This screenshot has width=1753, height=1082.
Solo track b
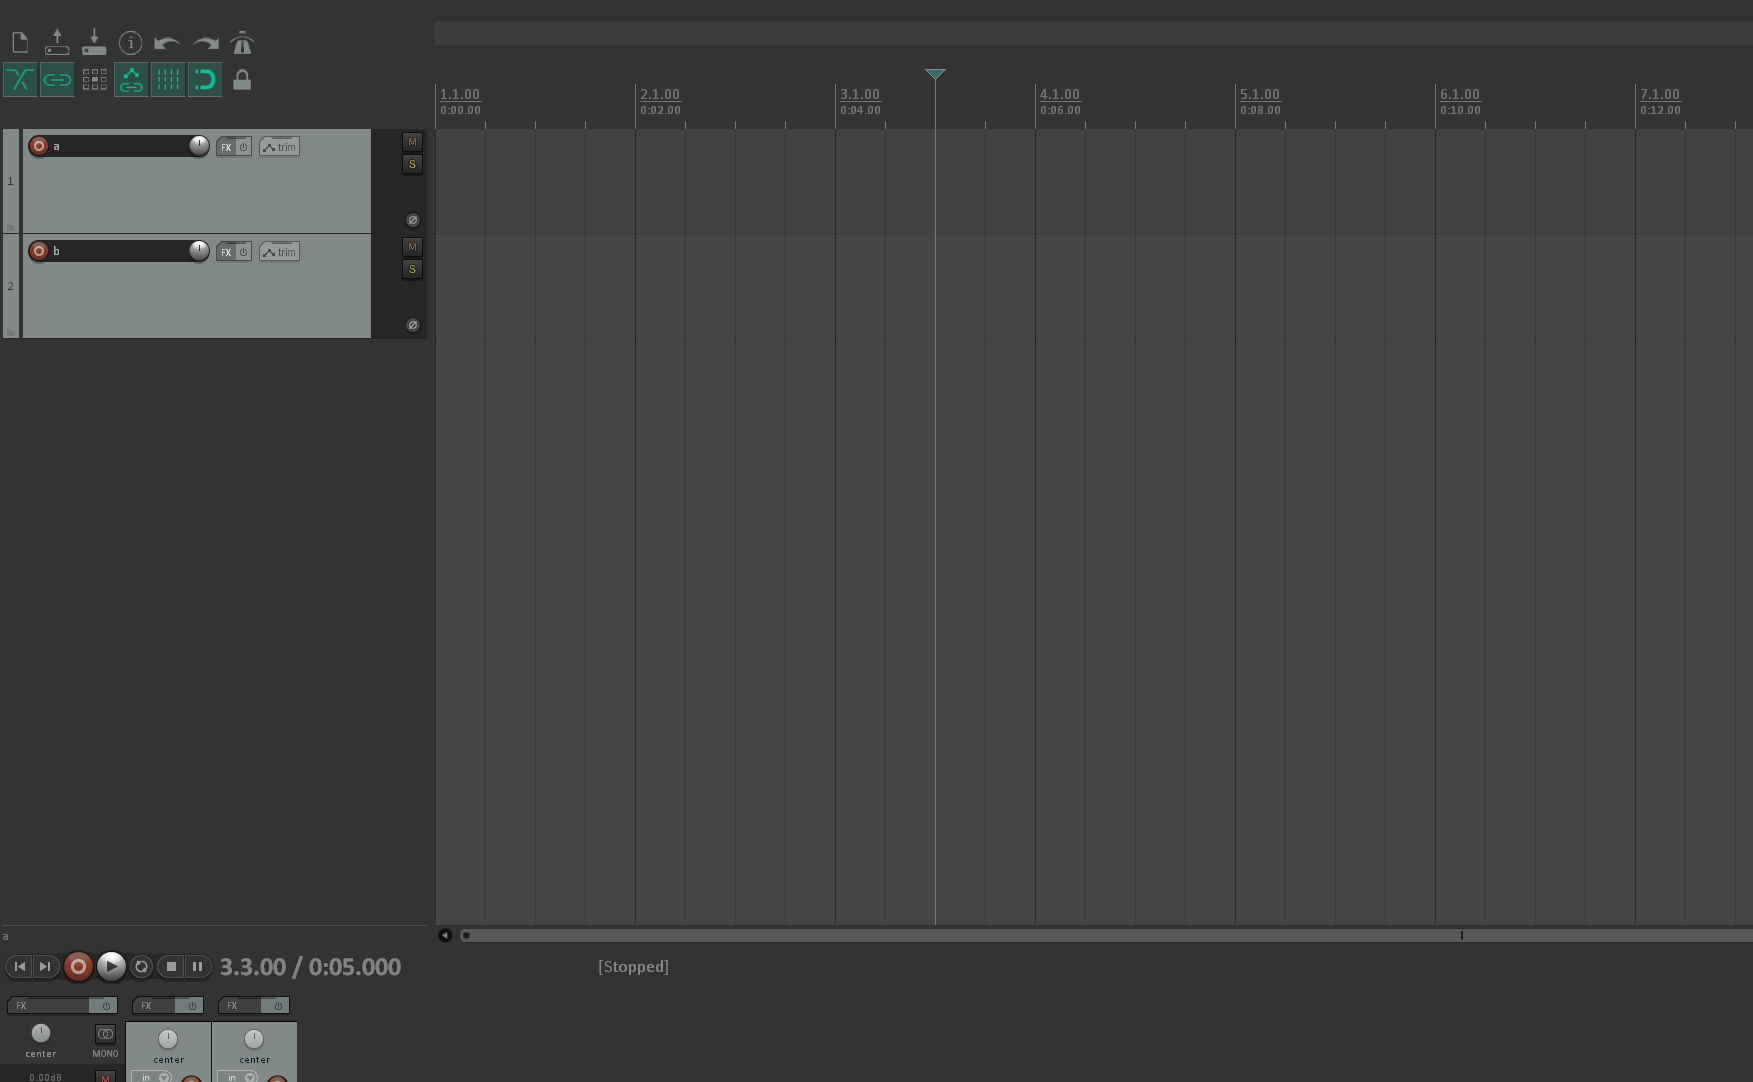[412, 269]
